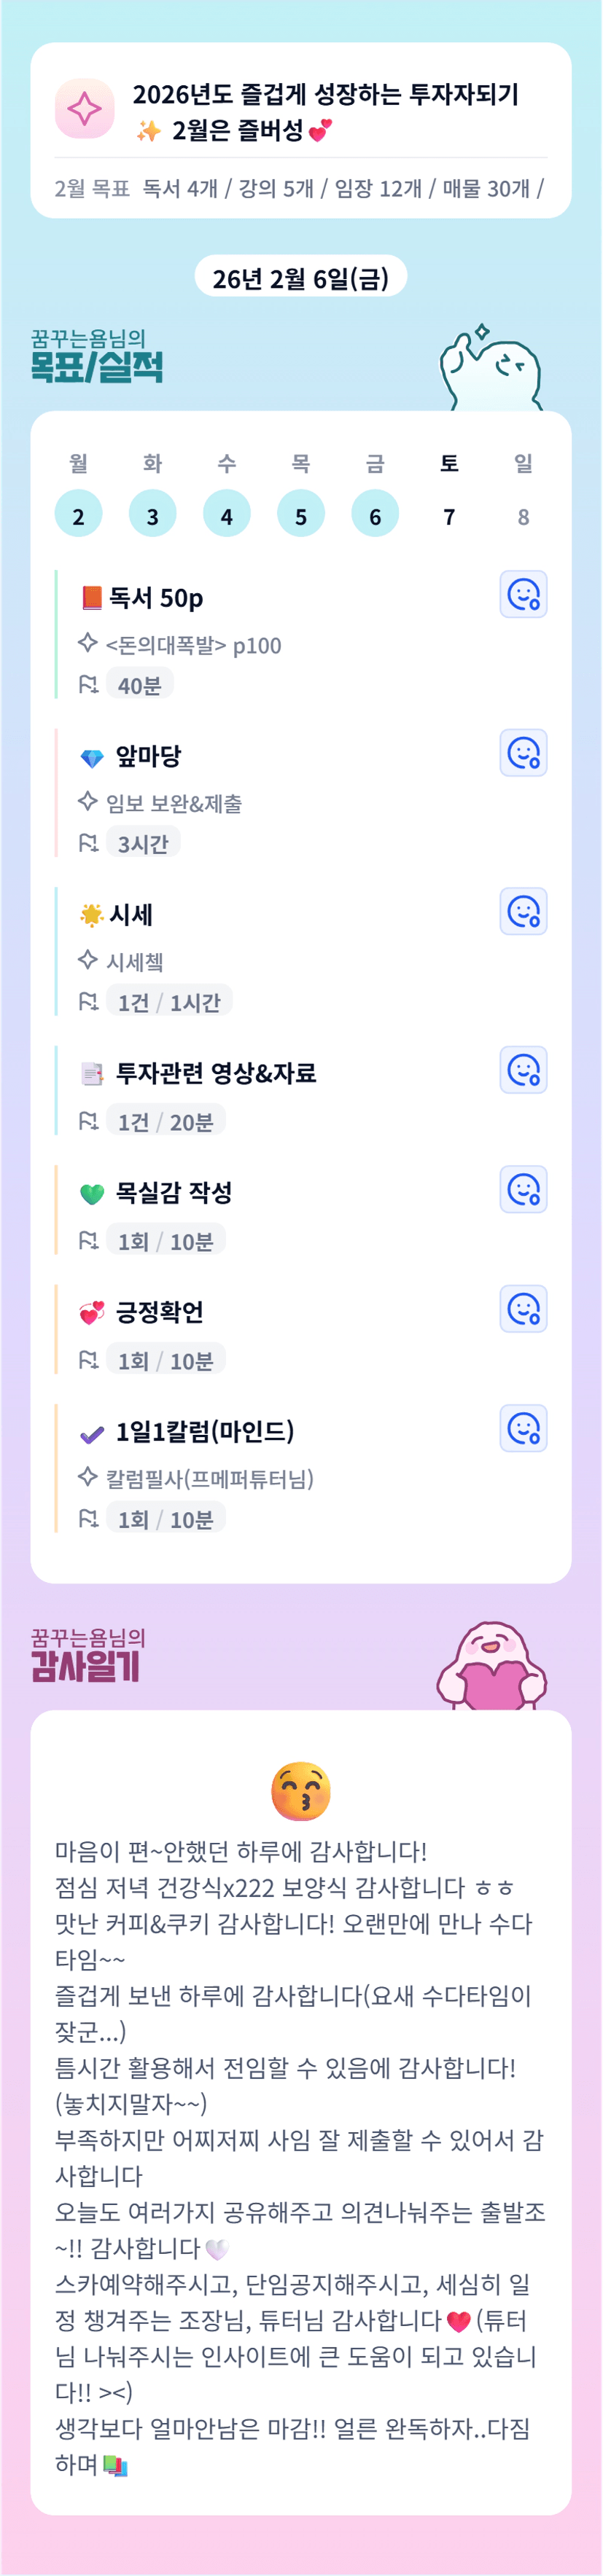This screenshot has width=603, height=2576.
Task: Open emoji reaction for 목실감 작성
Action: click(523, 1190)
